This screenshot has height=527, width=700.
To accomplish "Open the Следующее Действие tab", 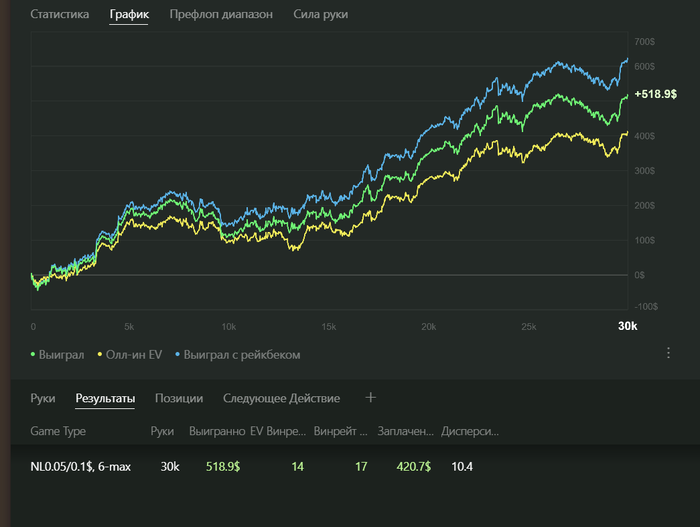I will [x=281, y=398].
